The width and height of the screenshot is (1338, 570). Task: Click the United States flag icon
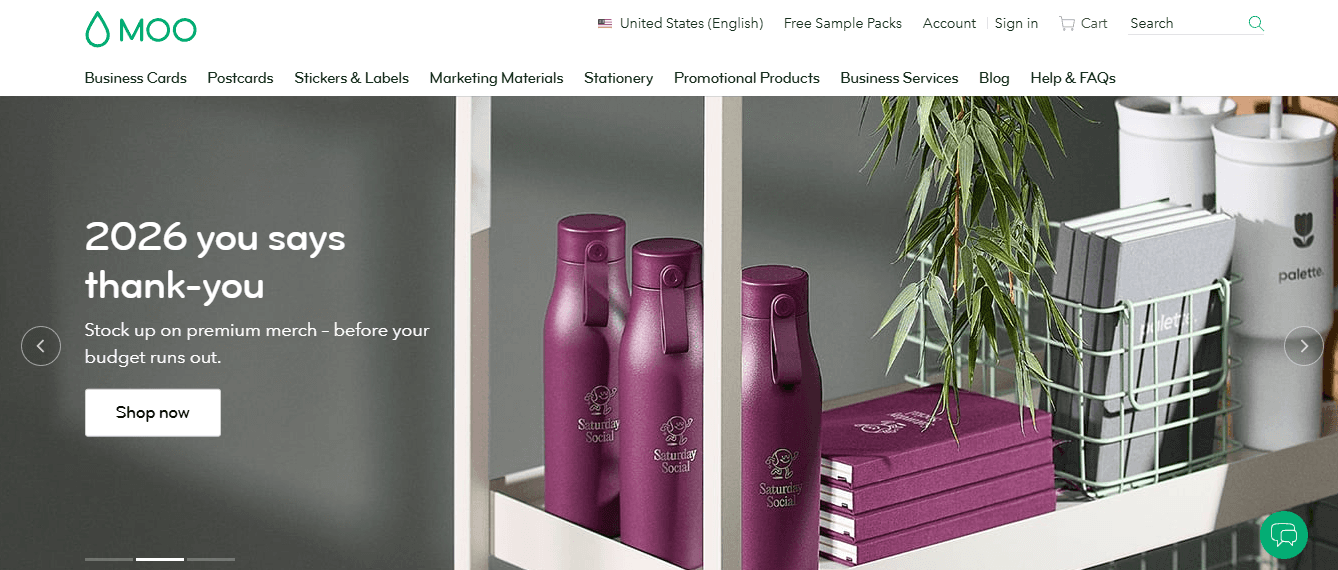click(605, 23)
